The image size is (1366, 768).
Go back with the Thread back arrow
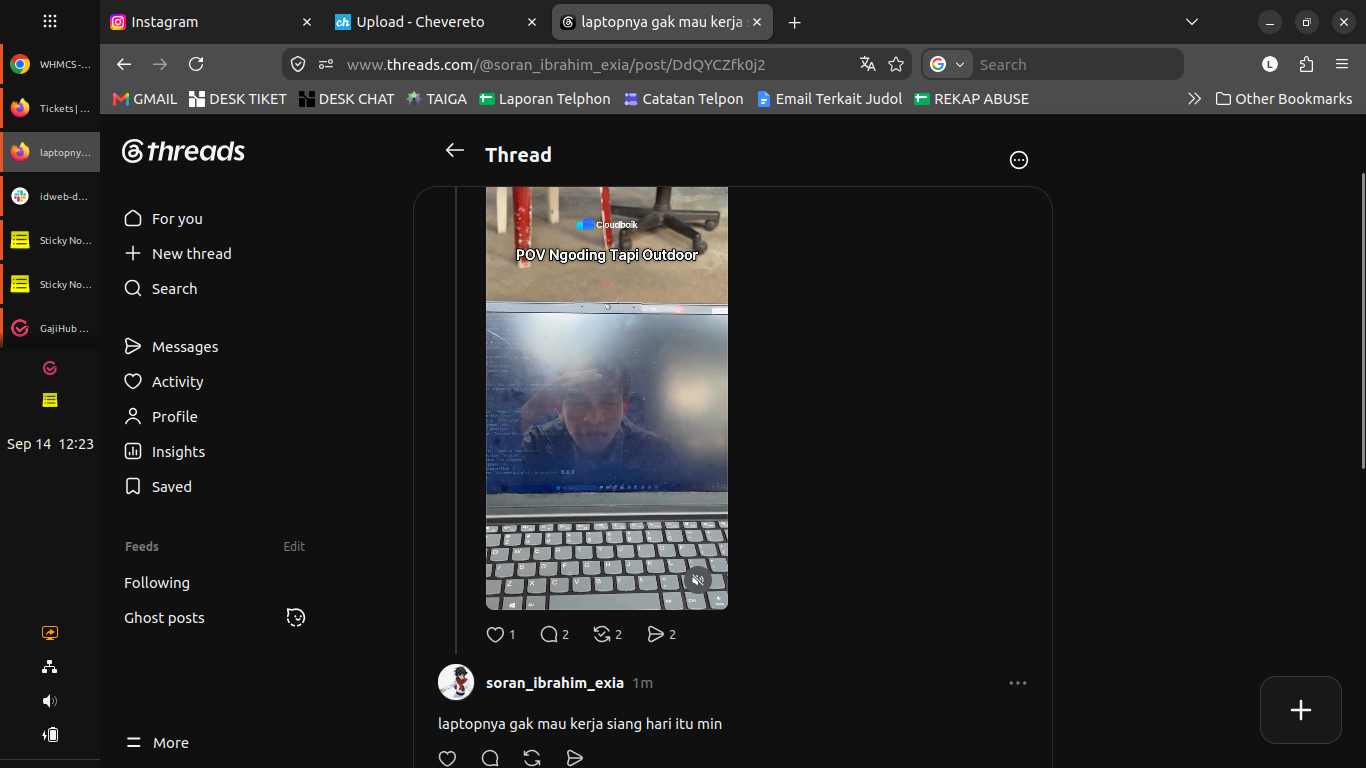pyautogui.click(x=455, y=150)
